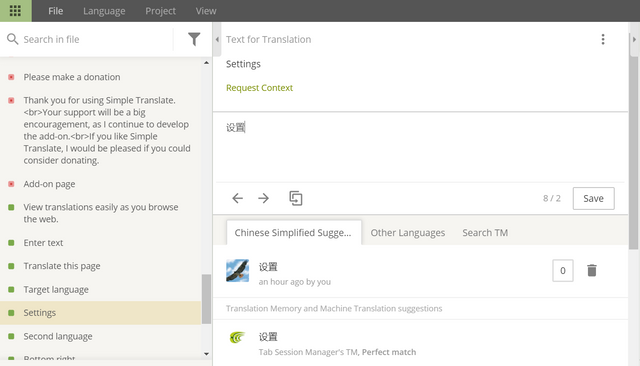
Task: Click the Save button
Action: (x=593, y=198)
